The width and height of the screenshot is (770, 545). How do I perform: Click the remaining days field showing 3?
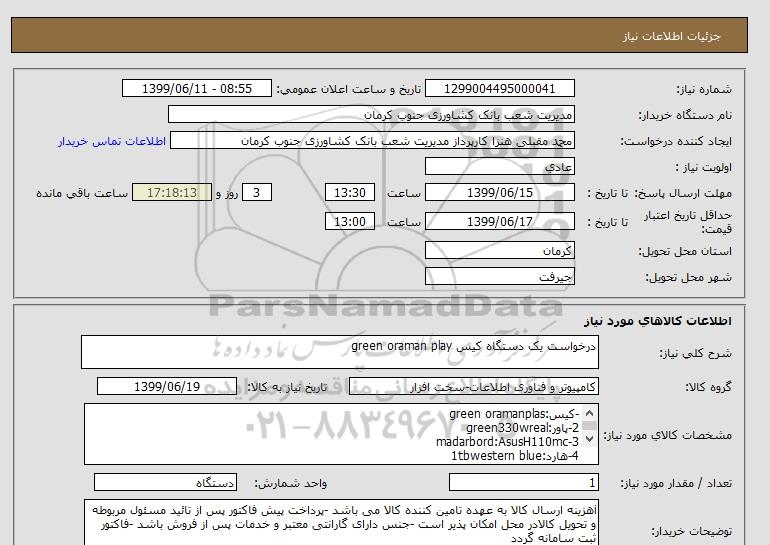tap(257, 192)
